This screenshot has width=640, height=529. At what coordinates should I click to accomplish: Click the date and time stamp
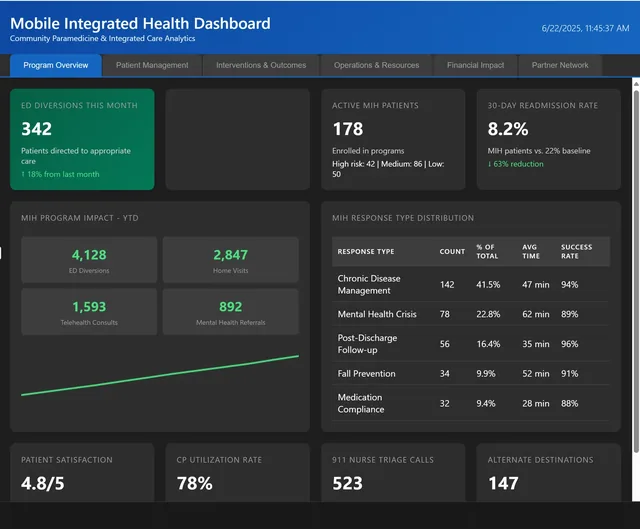point(585,28)
